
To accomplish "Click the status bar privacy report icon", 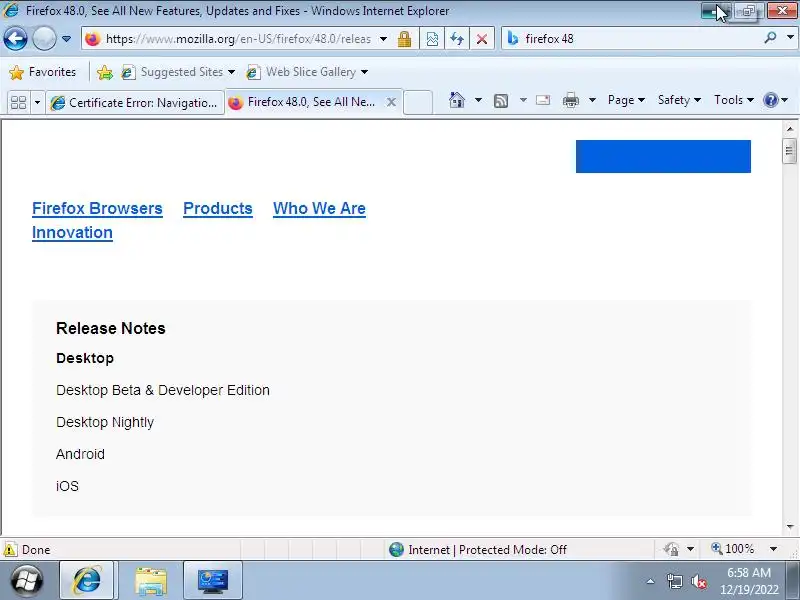I will pos(671,549).
